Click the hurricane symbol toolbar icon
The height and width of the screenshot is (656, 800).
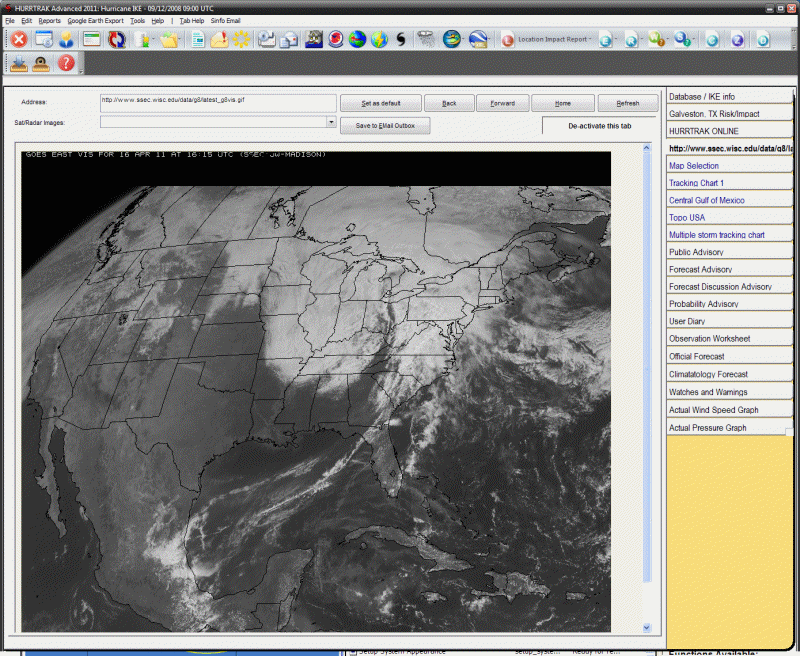click(401, 40)
